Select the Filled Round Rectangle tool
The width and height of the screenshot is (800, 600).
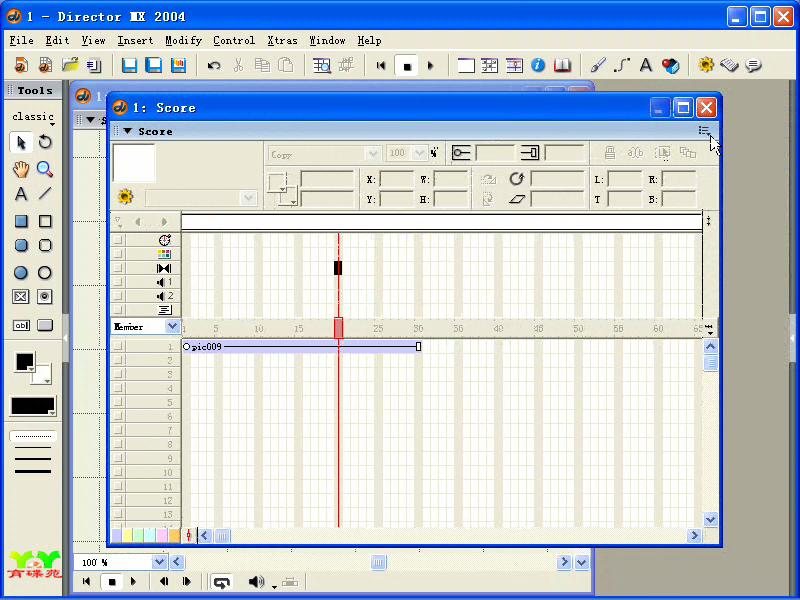(21, 245)
